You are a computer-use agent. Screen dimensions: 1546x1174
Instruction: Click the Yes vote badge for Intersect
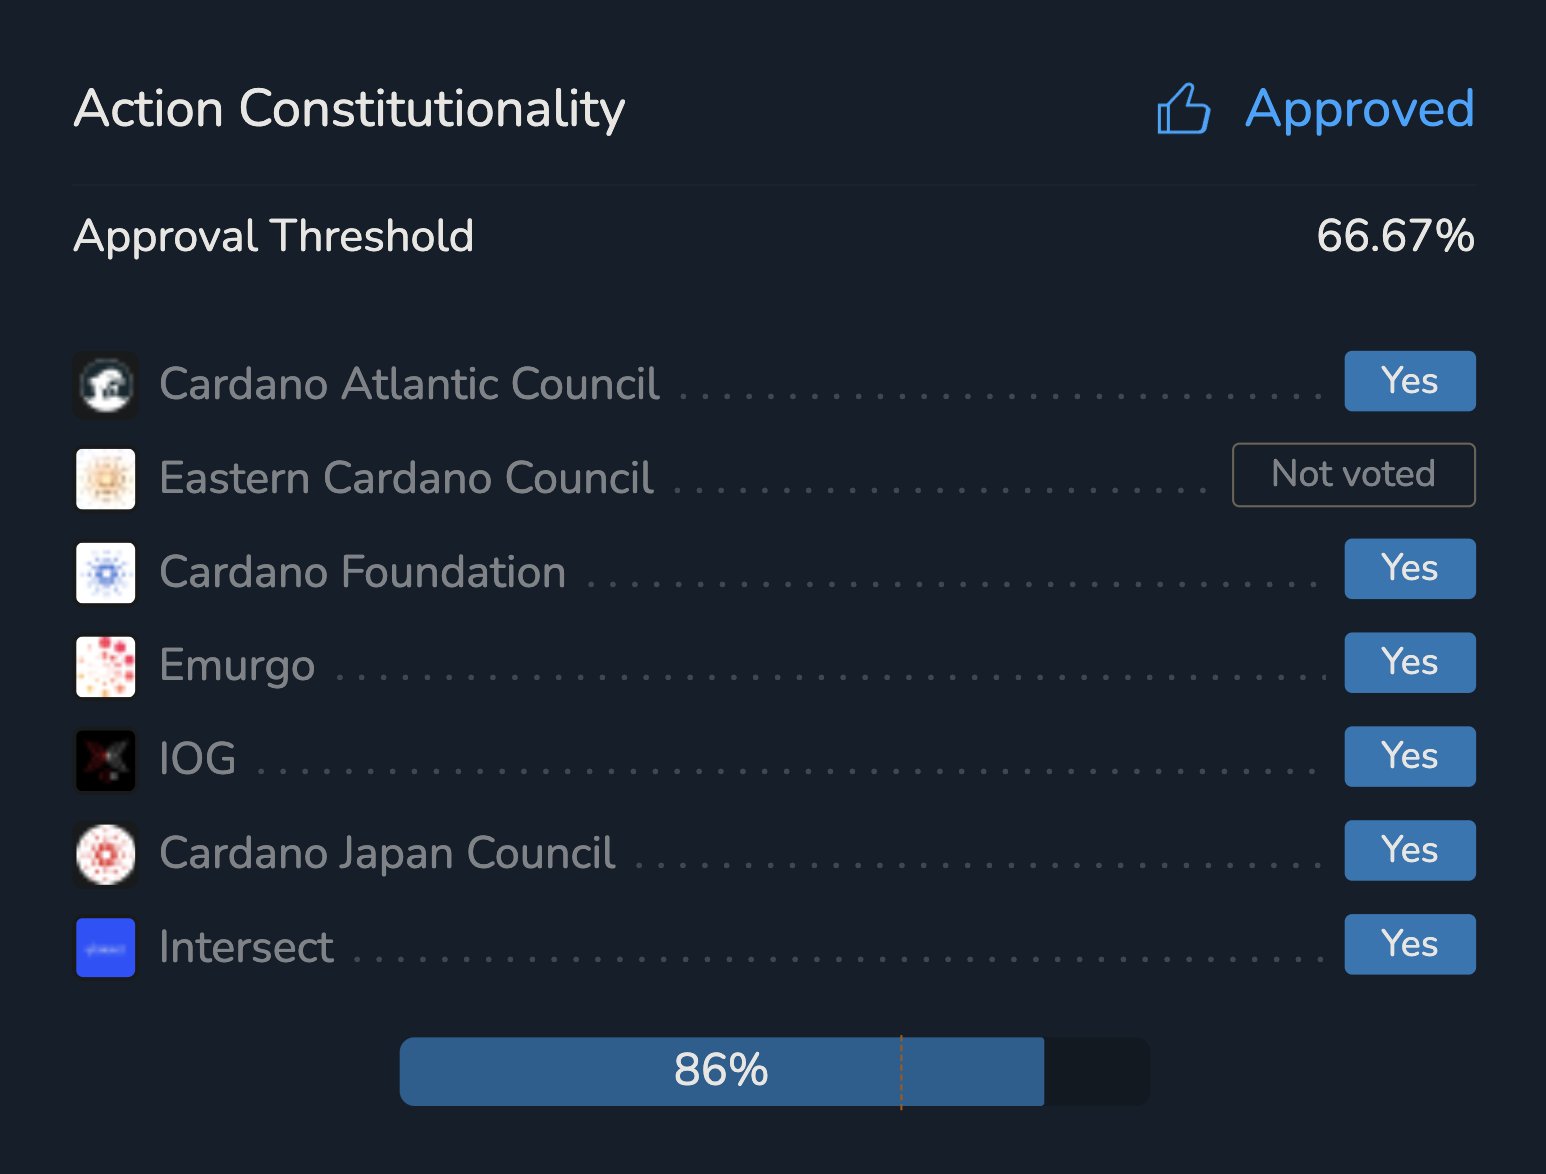[x=1409, y=944]
